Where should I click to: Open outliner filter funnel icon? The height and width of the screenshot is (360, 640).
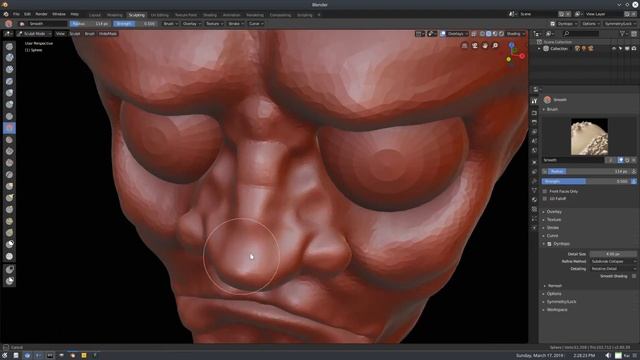(622, 34)
